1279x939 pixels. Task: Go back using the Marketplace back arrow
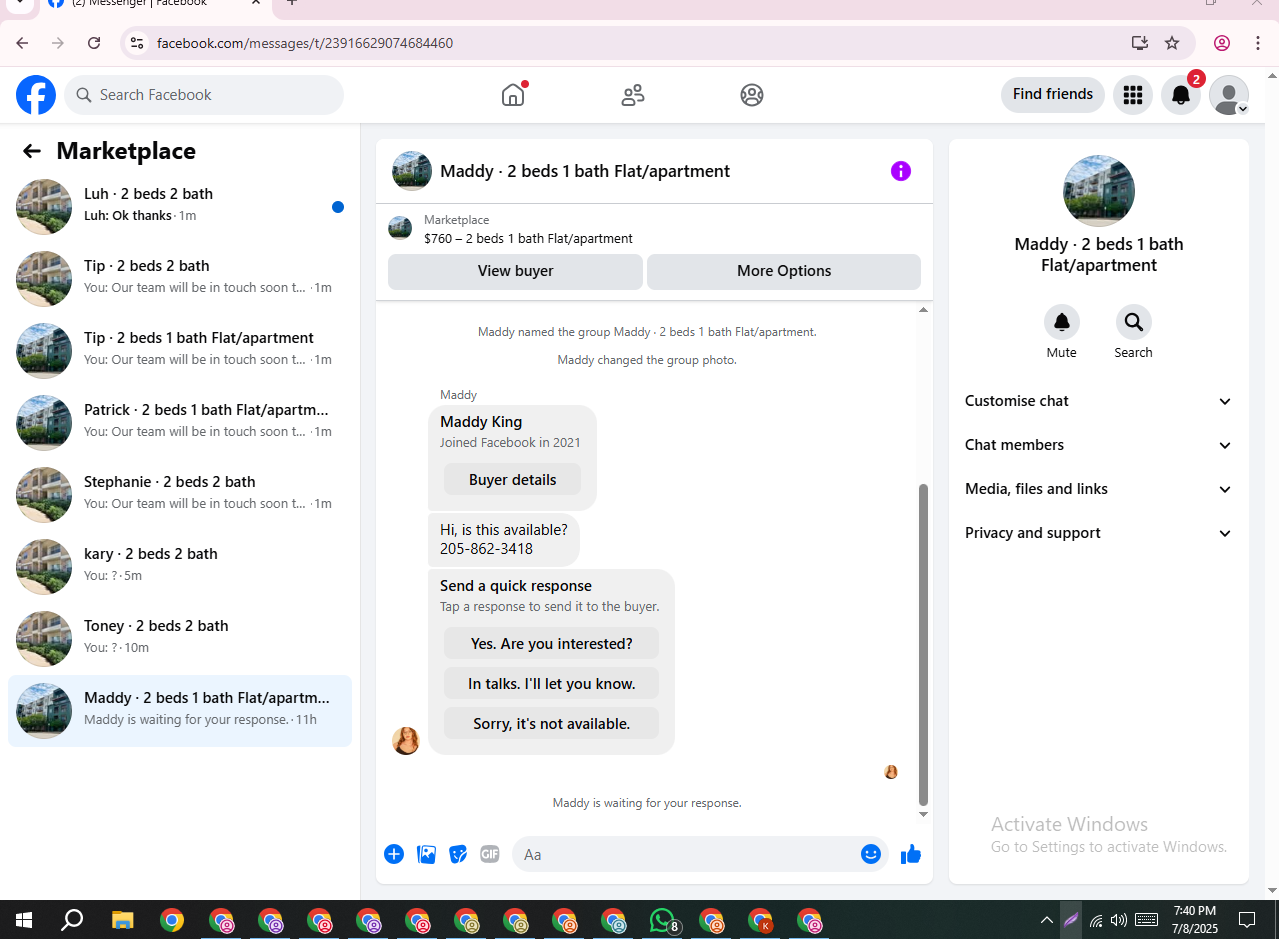tap(32, 151)
